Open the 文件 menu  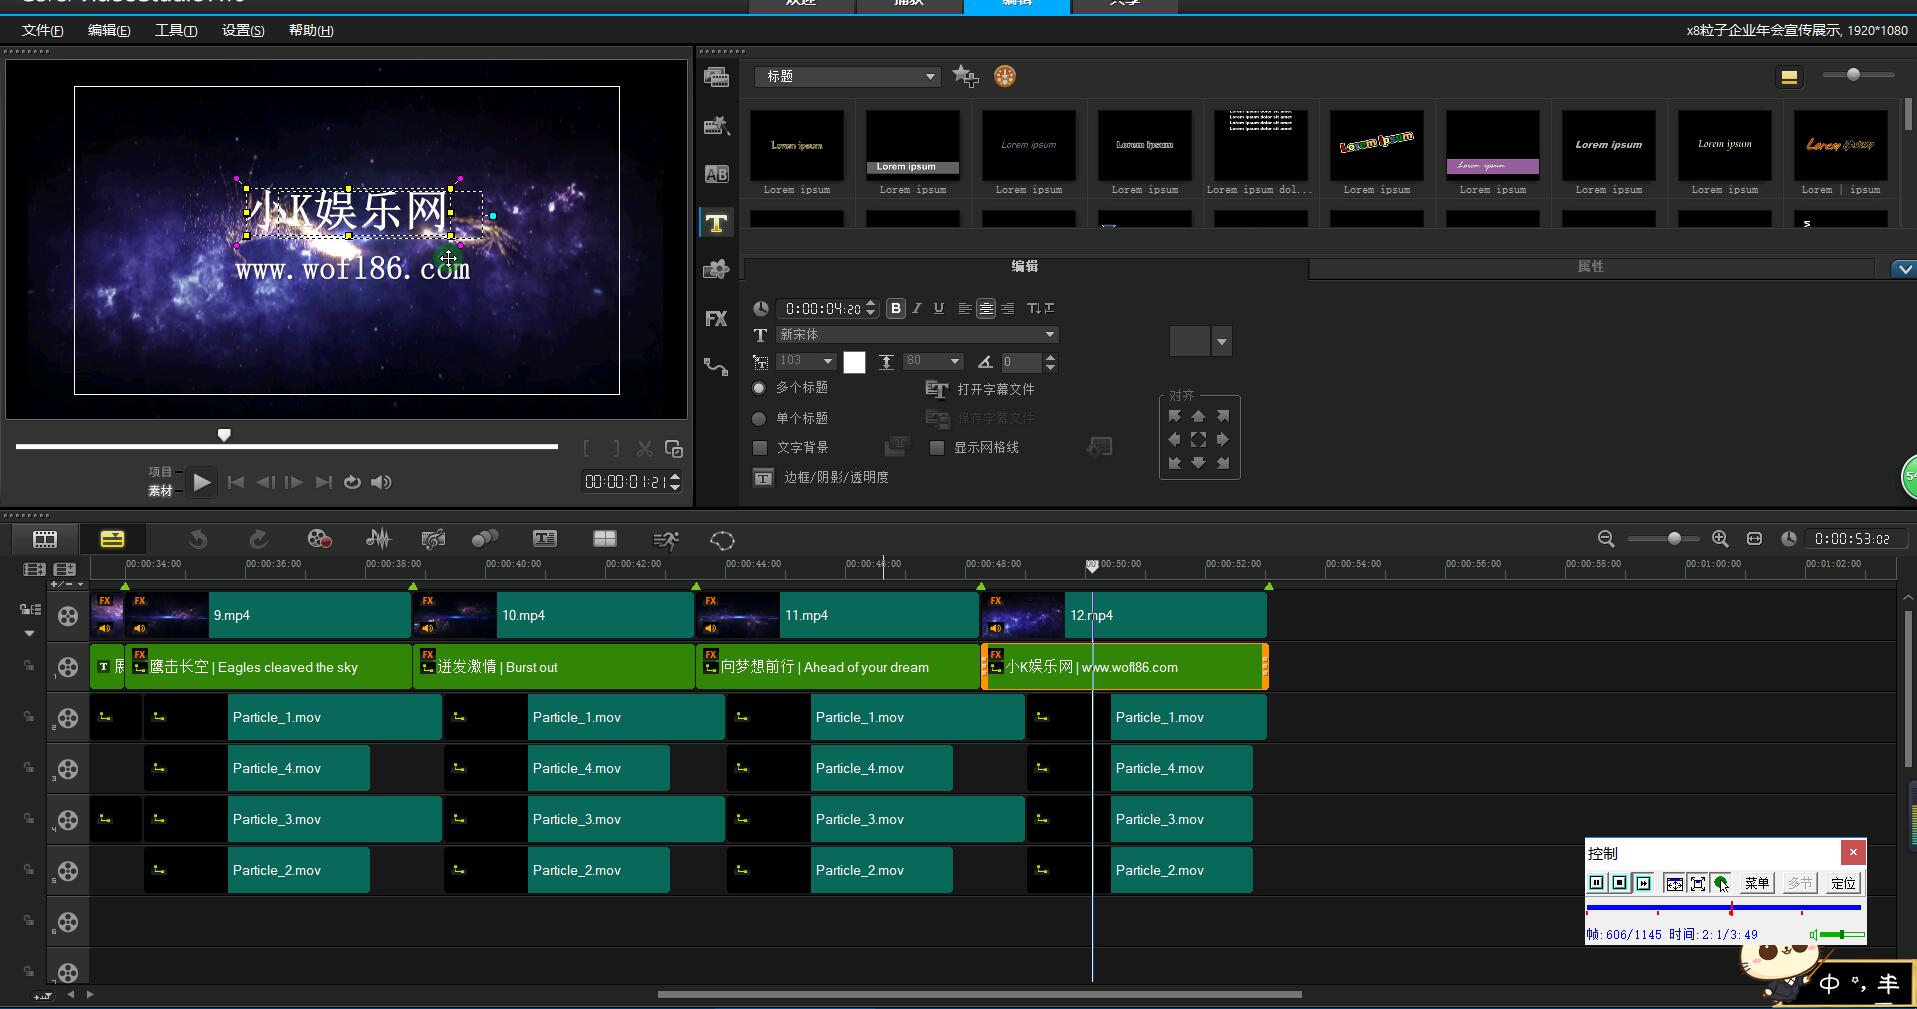[x=42, y=30]
